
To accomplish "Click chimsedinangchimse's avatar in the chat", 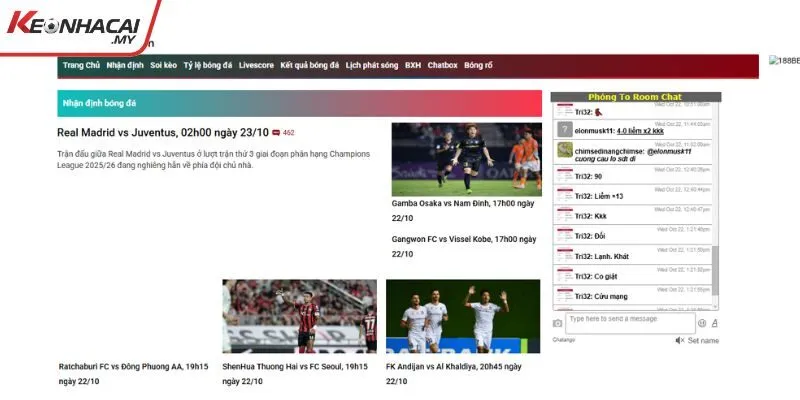I will tap(565, 151).
